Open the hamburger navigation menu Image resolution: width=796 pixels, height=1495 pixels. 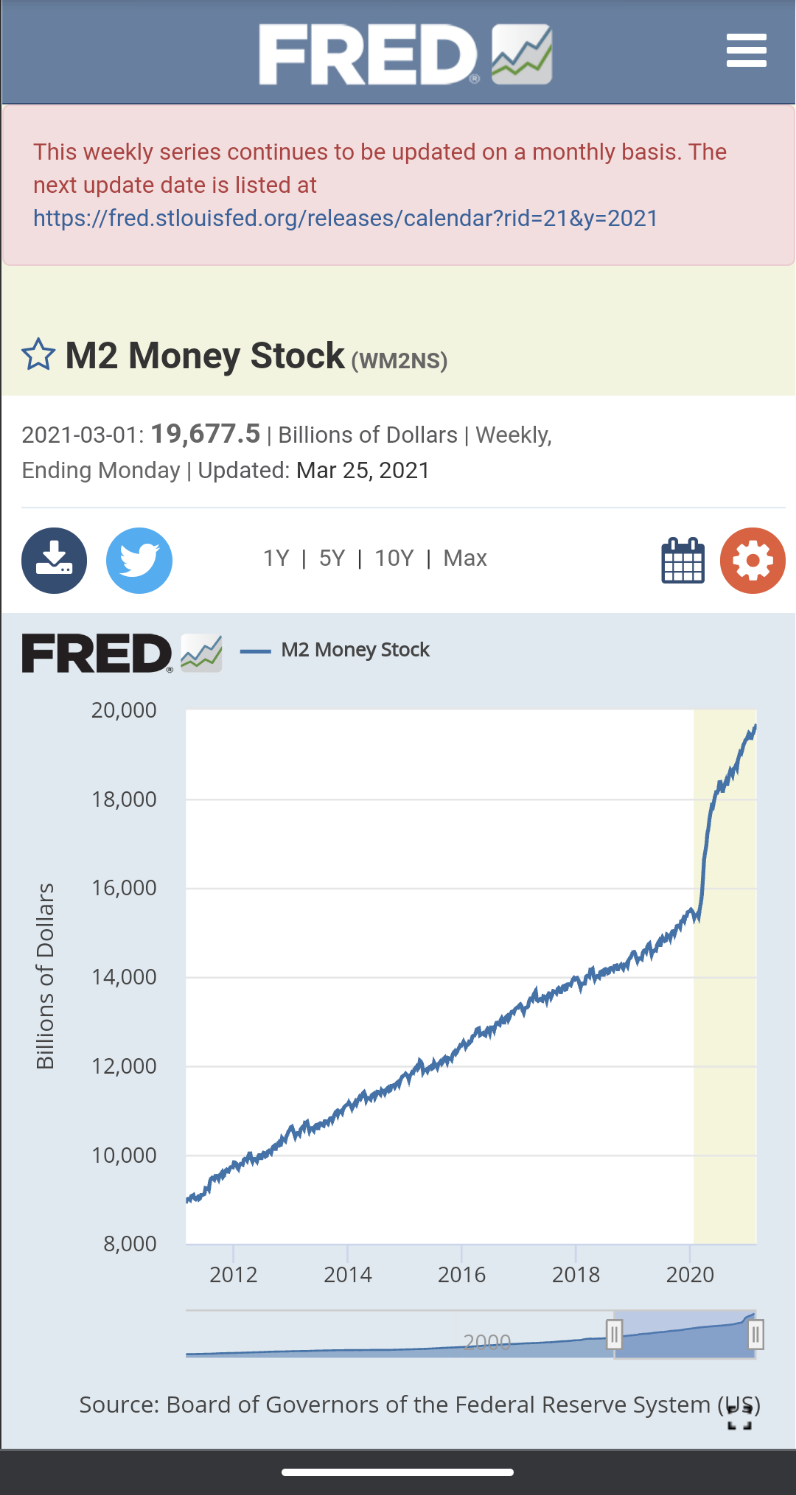[746, 50]
